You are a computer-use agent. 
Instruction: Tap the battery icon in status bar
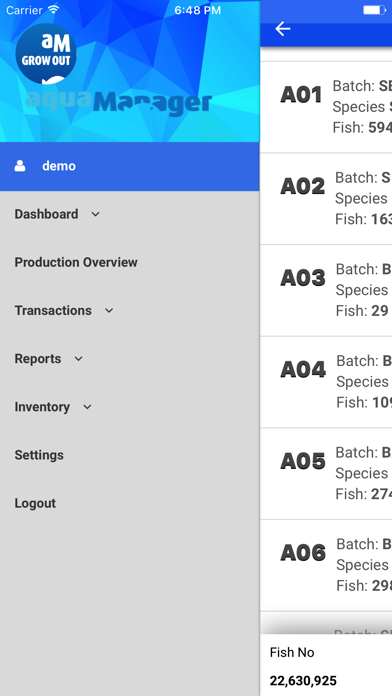tap(374, 10)
